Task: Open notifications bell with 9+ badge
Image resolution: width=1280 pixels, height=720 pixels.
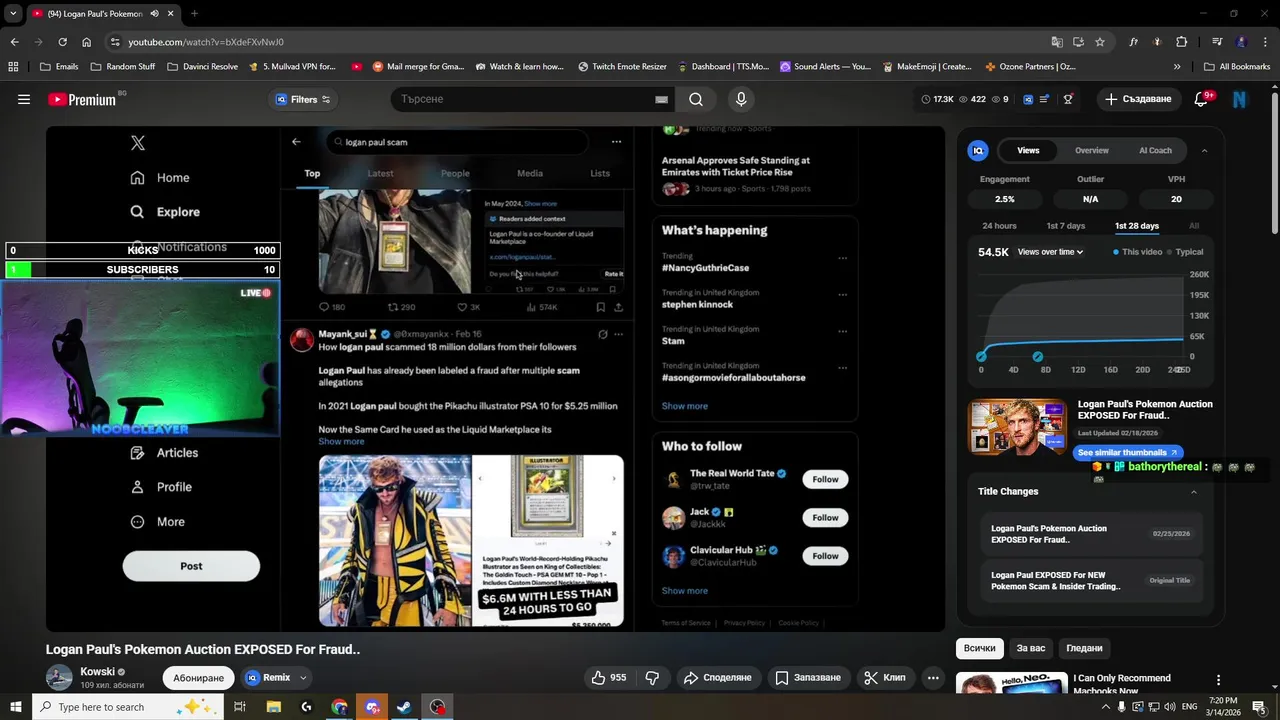Action: (1203, 99)
